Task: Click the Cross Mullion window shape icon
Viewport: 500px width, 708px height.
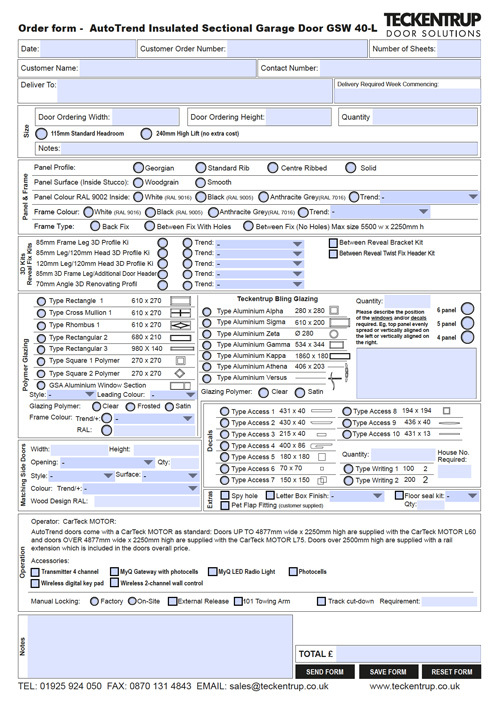Action: pos(180,313)
